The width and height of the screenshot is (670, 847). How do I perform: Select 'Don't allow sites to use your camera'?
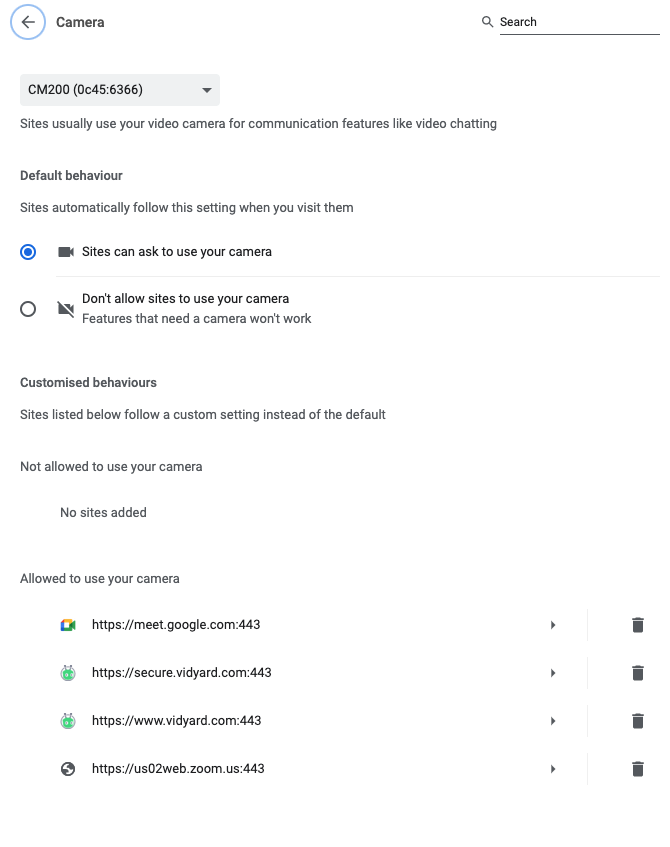tap(28, 309)
